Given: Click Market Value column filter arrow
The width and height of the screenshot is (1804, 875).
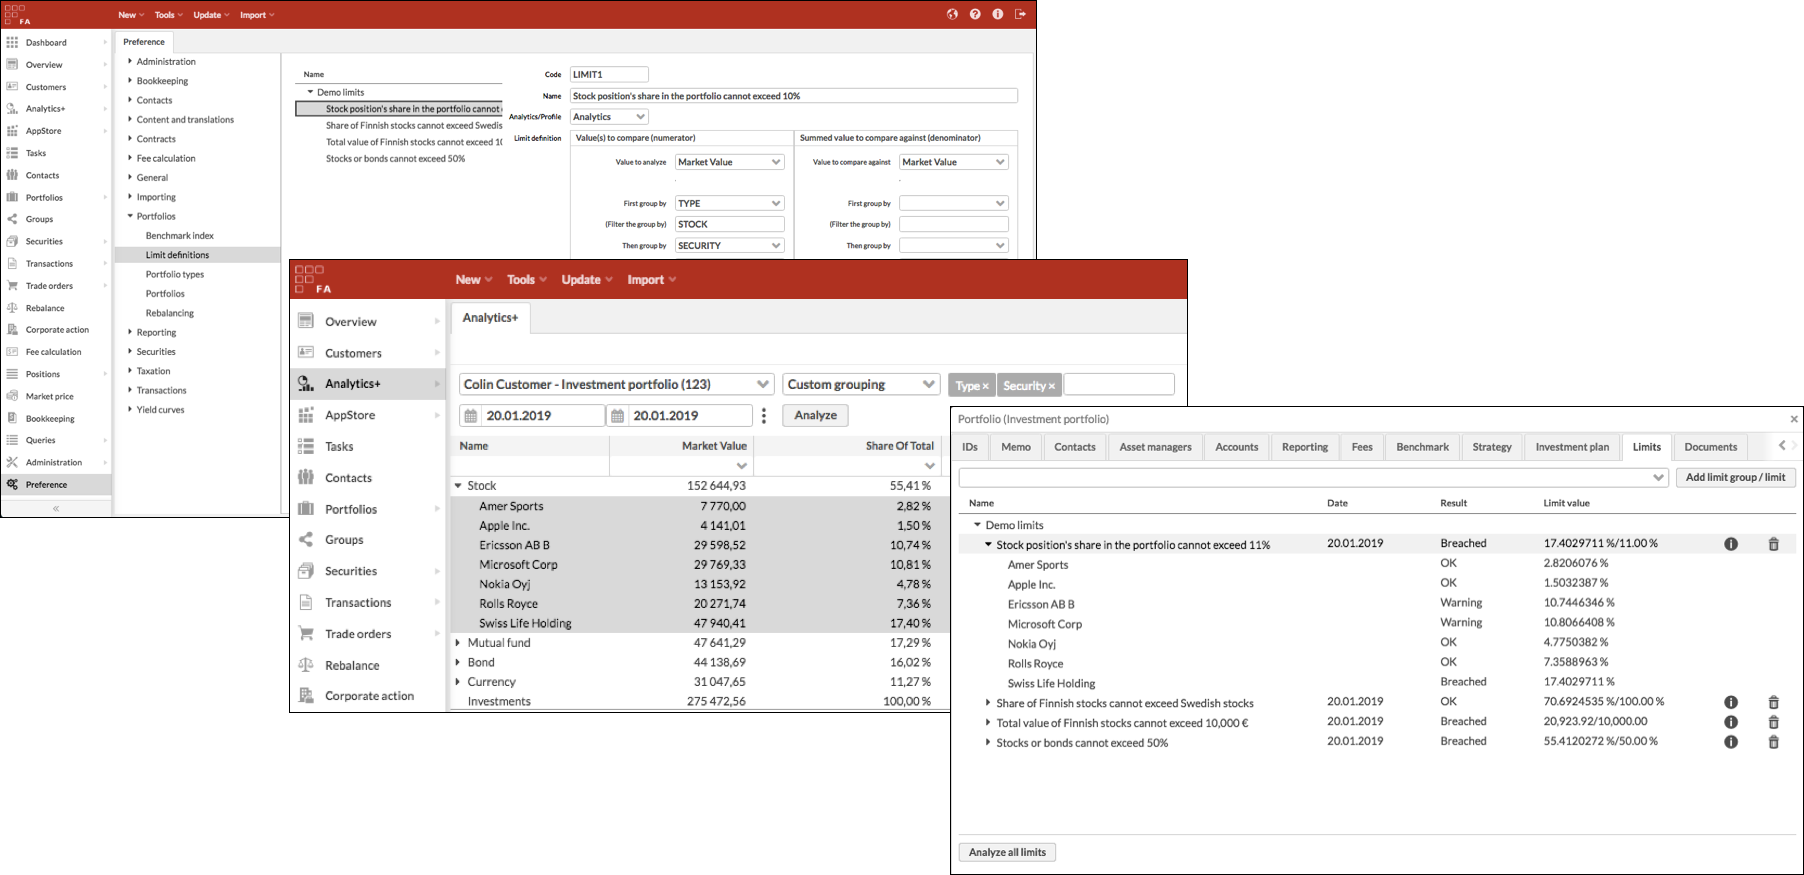Looking at the screenshot, I should click(742, 466).
